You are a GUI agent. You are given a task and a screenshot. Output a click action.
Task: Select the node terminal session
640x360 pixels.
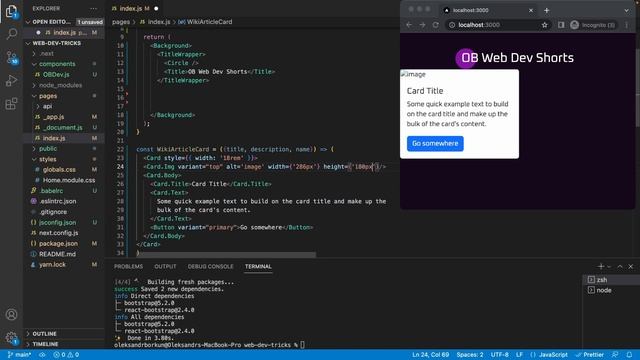point(611,290)
